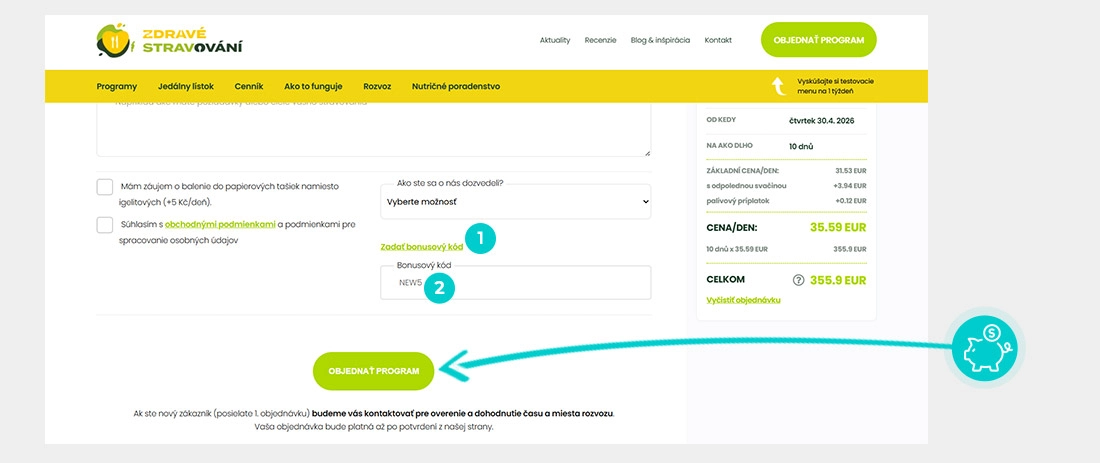Screen dimensions: 1100x463
Task: Focus the Bonusový kód input field
Action: (x=516, y=283)
